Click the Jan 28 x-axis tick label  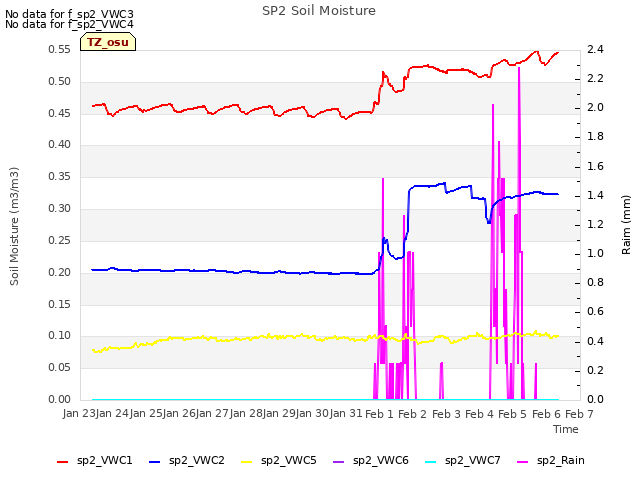(x=246, y=413)
